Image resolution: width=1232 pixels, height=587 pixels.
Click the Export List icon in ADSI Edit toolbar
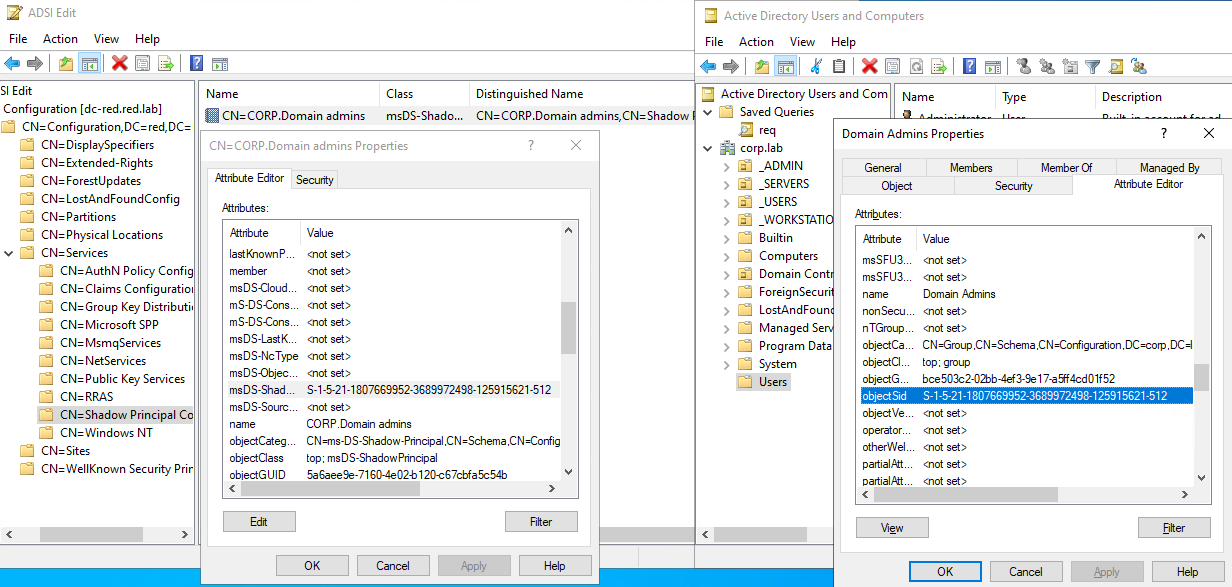[x=166, y=64]
